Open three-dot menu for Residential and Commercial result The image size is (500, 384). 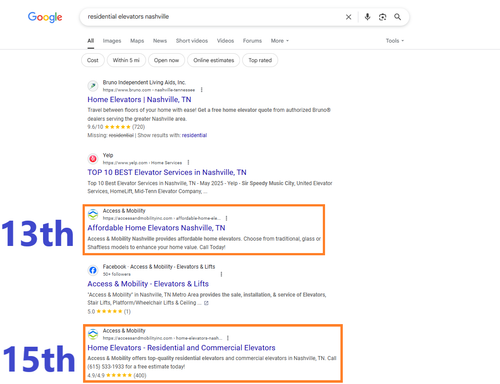[228, 338]
